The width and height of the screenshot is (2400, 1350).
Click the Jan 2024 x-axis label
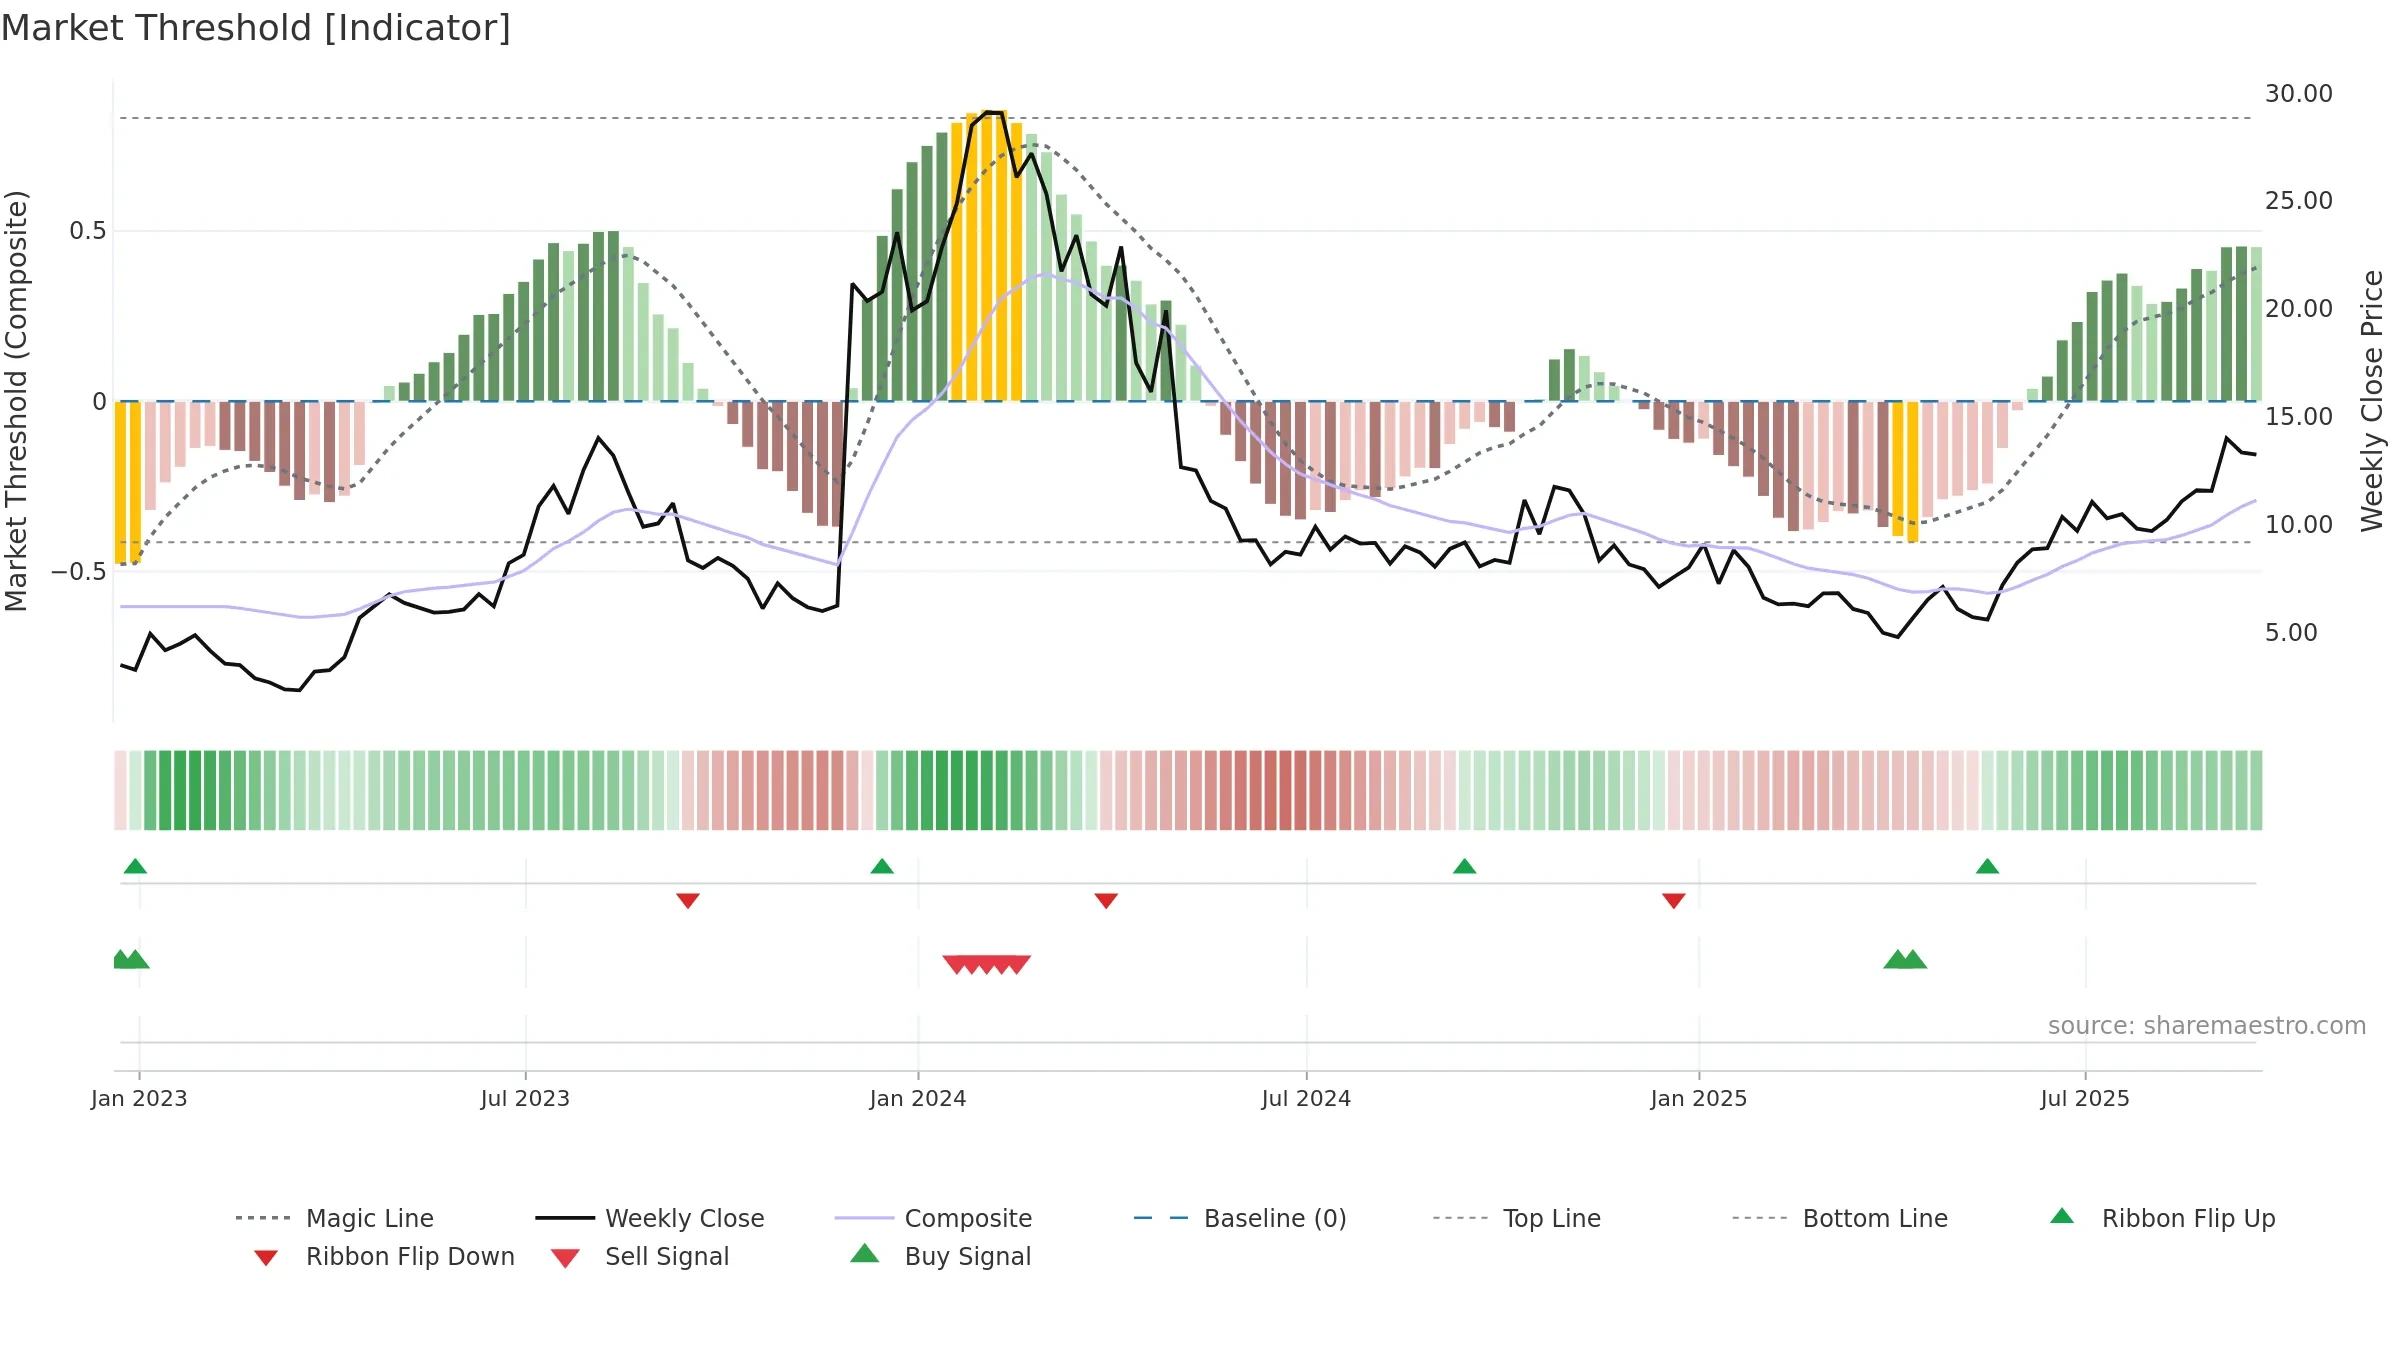pos(918,1099)
